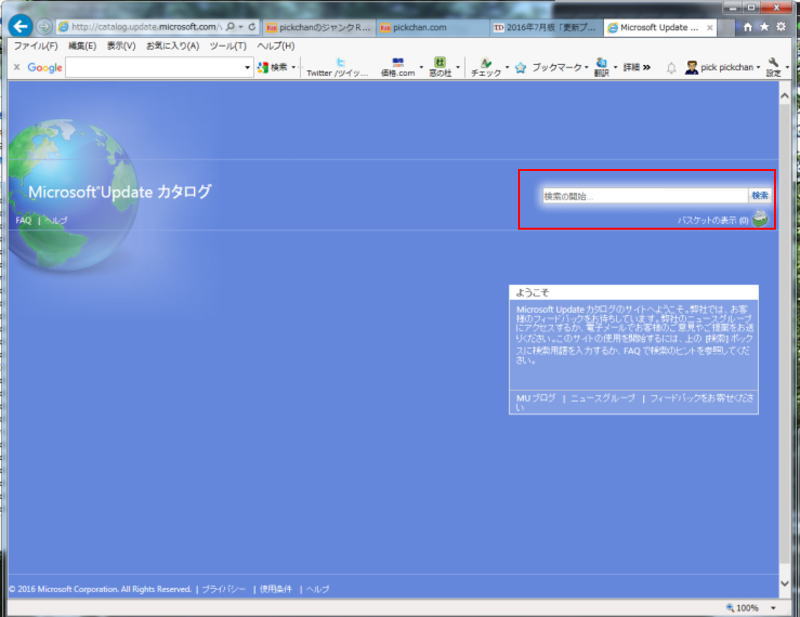Switch to the 2016年7月版 tab
Viewport: 800px width, 617px height.
click(x=546, y=28)
